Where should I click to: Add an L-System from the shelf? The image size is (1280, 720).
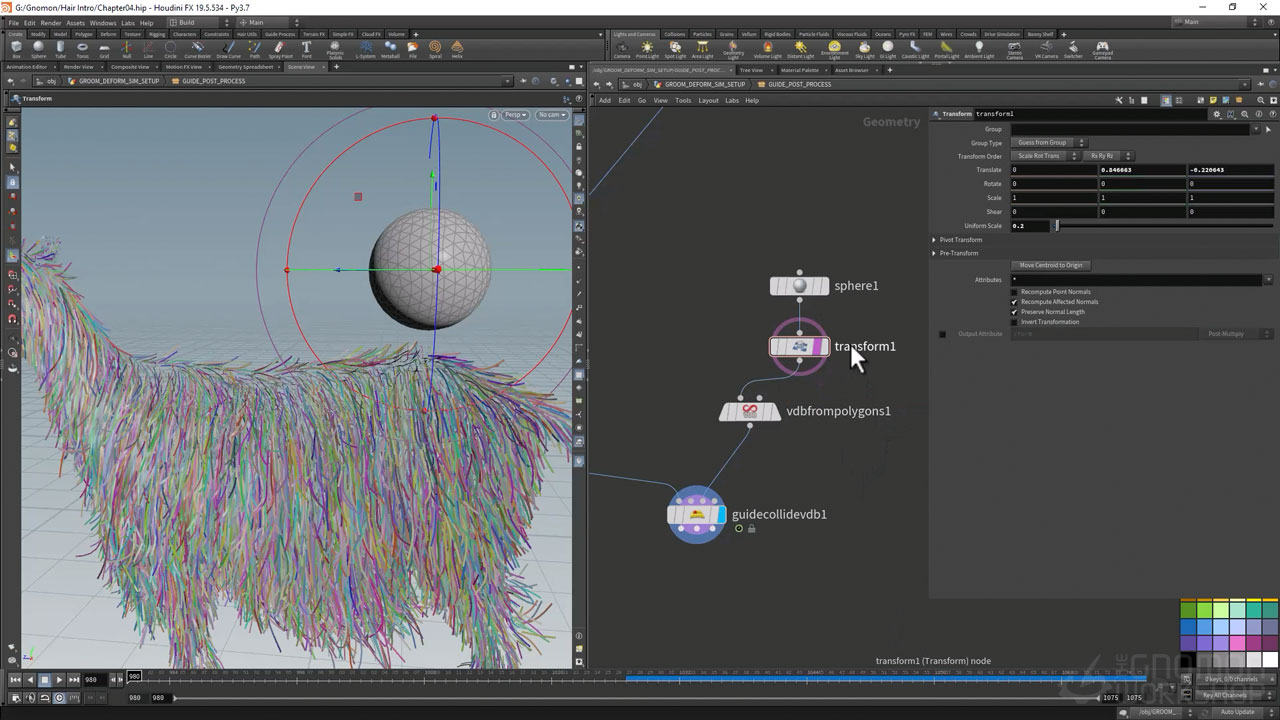tap(366, 49)
